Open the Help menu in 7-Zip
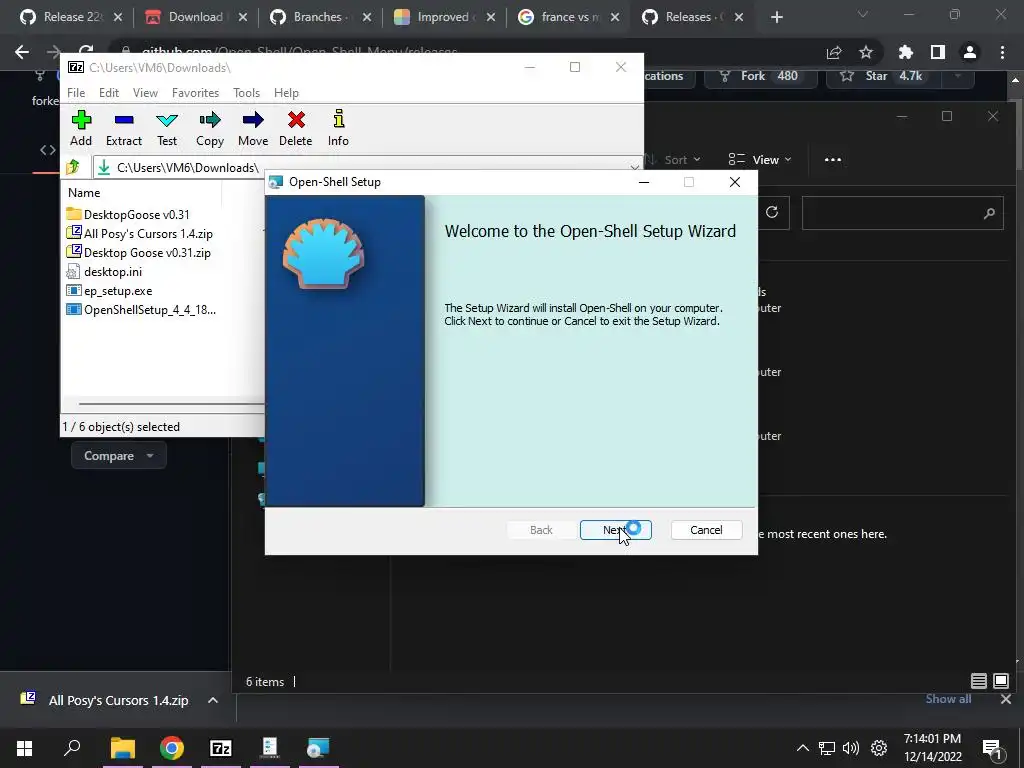 [x=286, y=93]
